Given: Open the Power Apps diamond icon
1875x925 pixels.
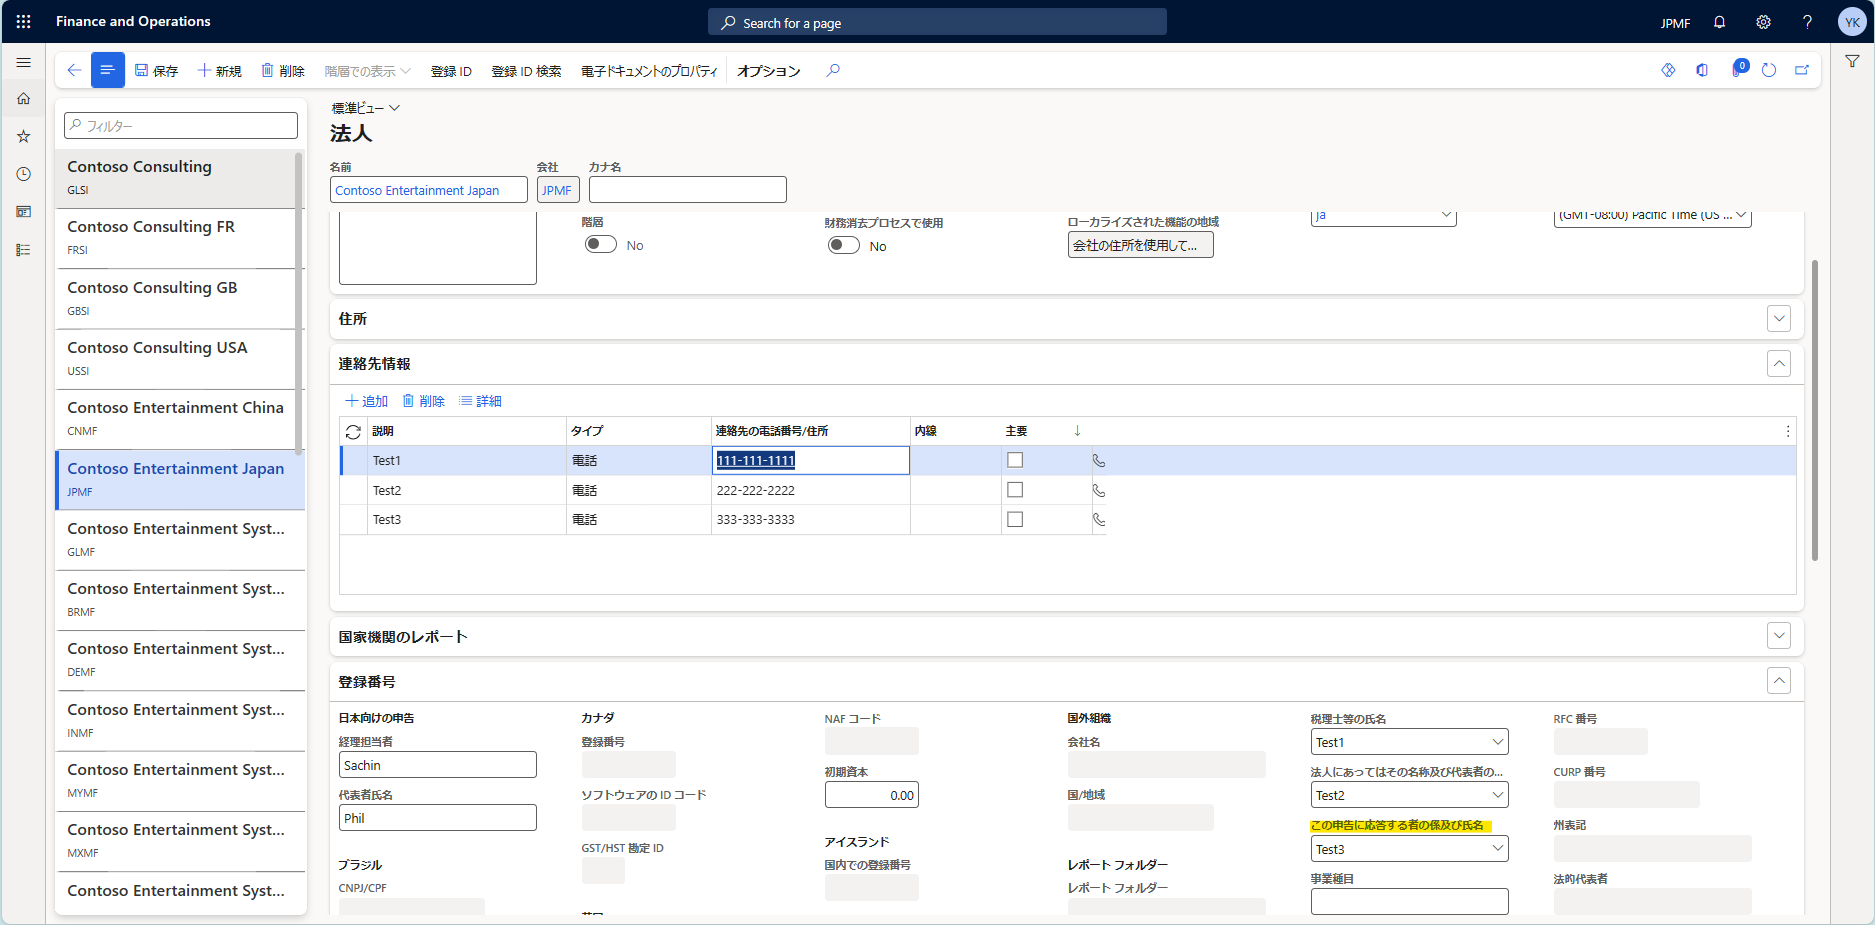Looking at the screenshot, I should pyautogui.click(x=1668, y=70).
